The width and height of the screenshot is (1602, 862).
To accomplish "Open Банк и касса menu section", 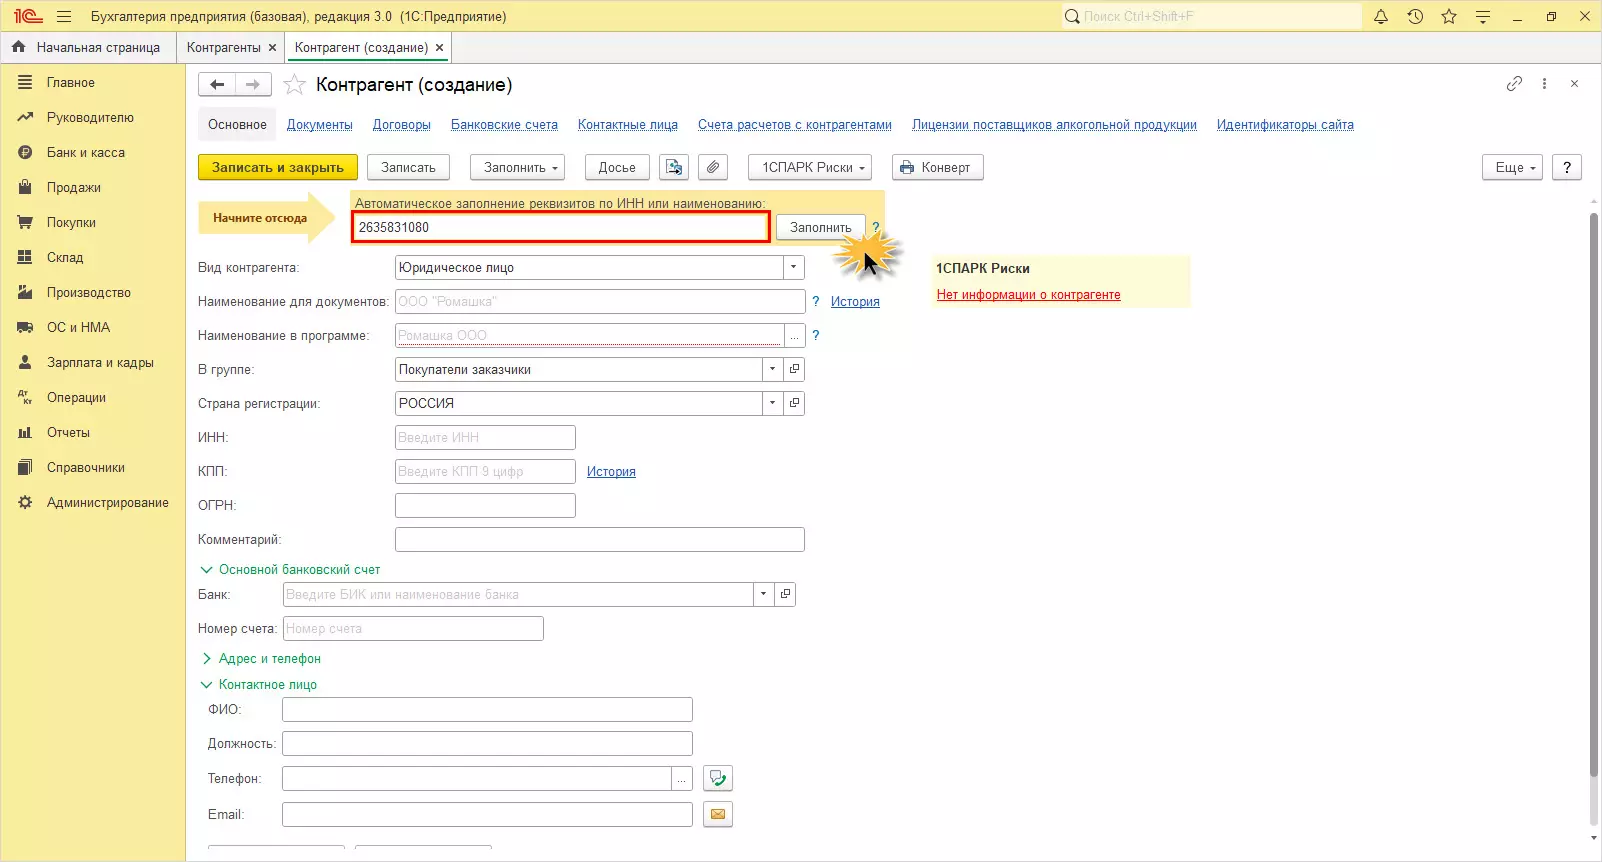I will pos(85,153).
